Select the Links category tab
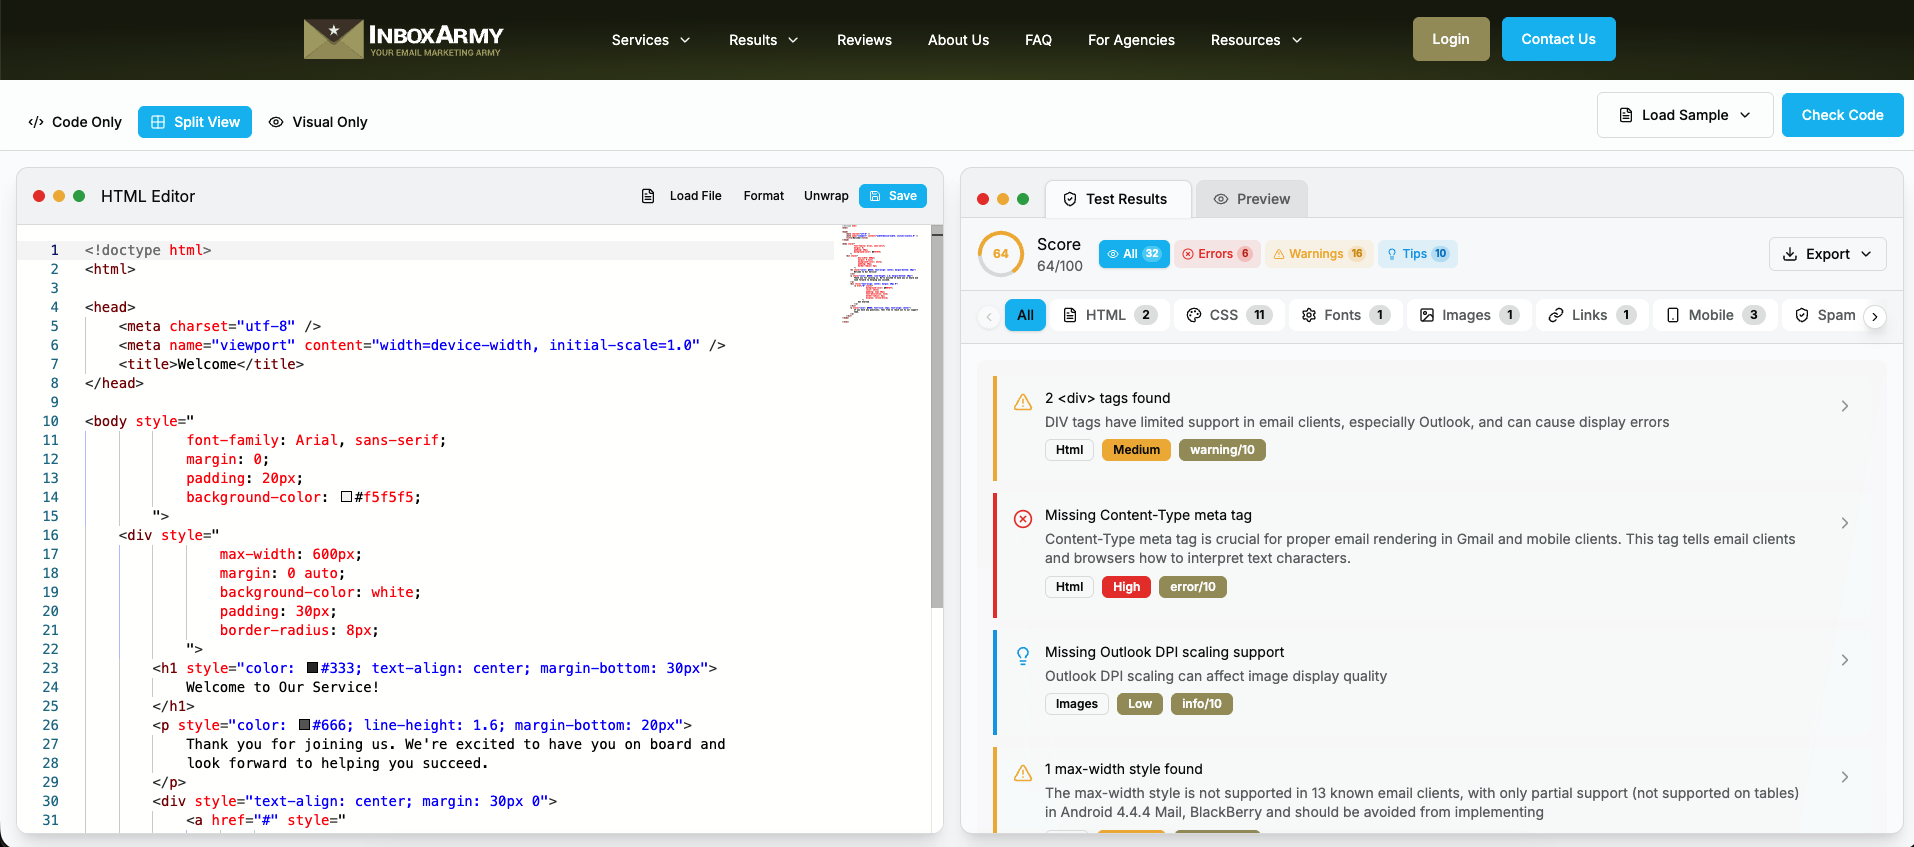 tap(1592, 315)
